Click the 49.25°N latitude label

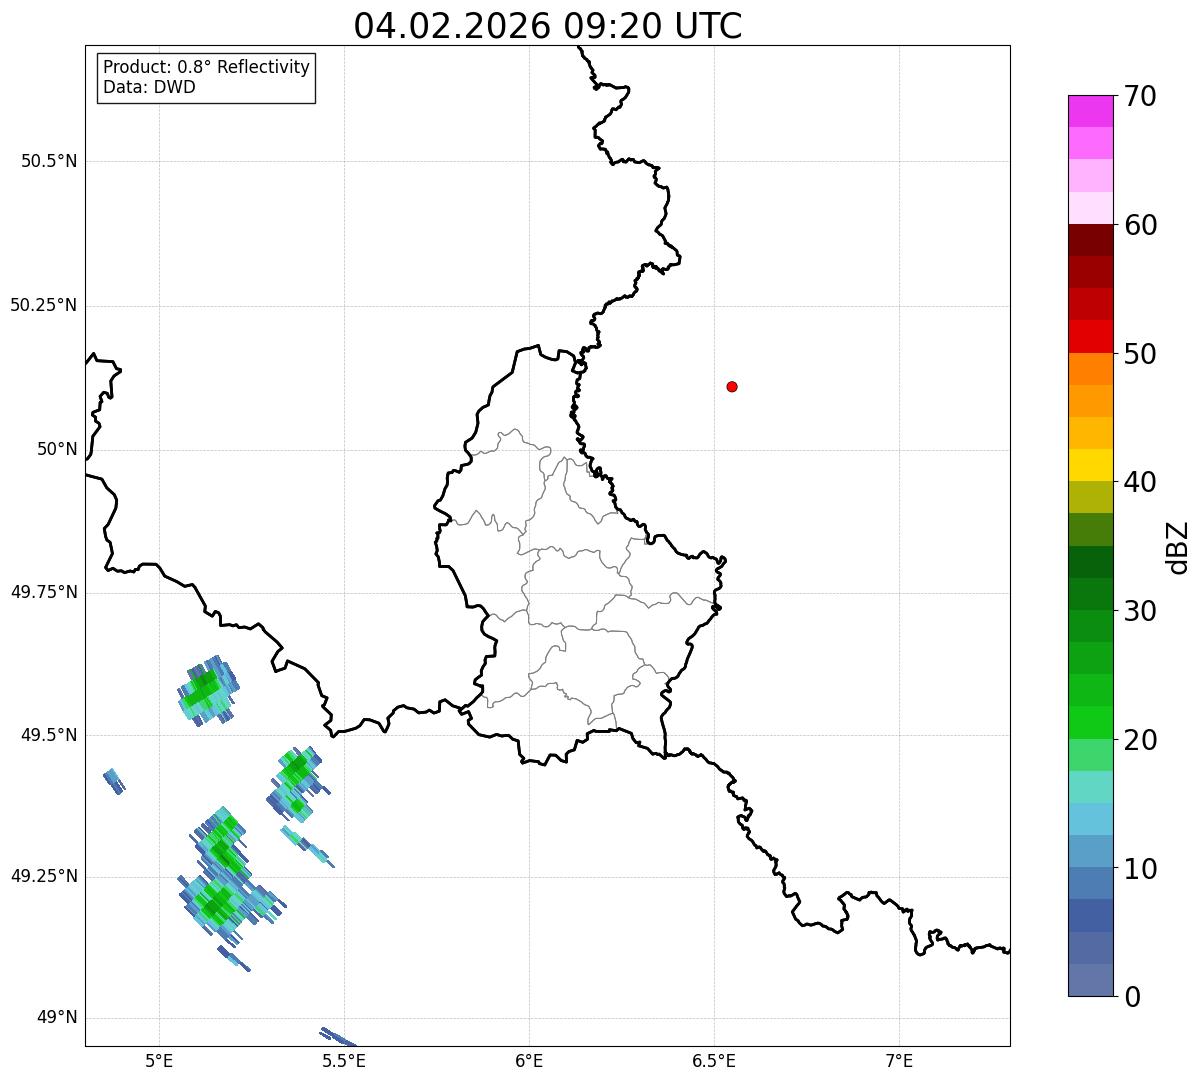(x=44, y=876)
